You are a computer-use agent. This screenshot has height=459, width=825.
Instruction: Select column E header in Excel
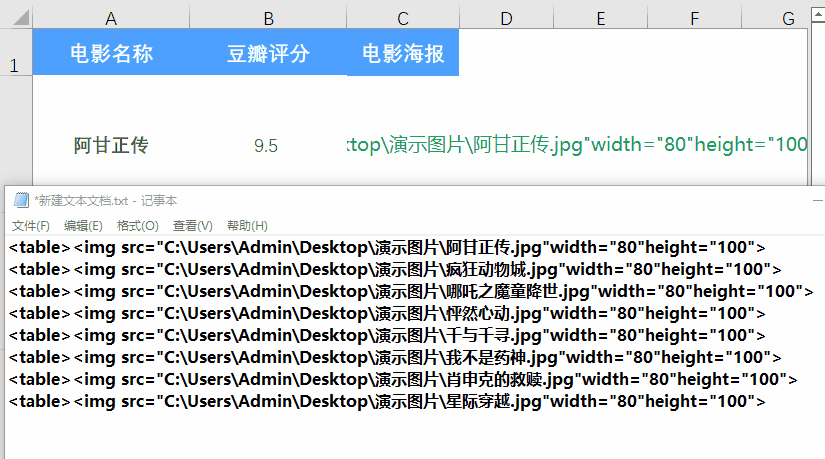600,18
